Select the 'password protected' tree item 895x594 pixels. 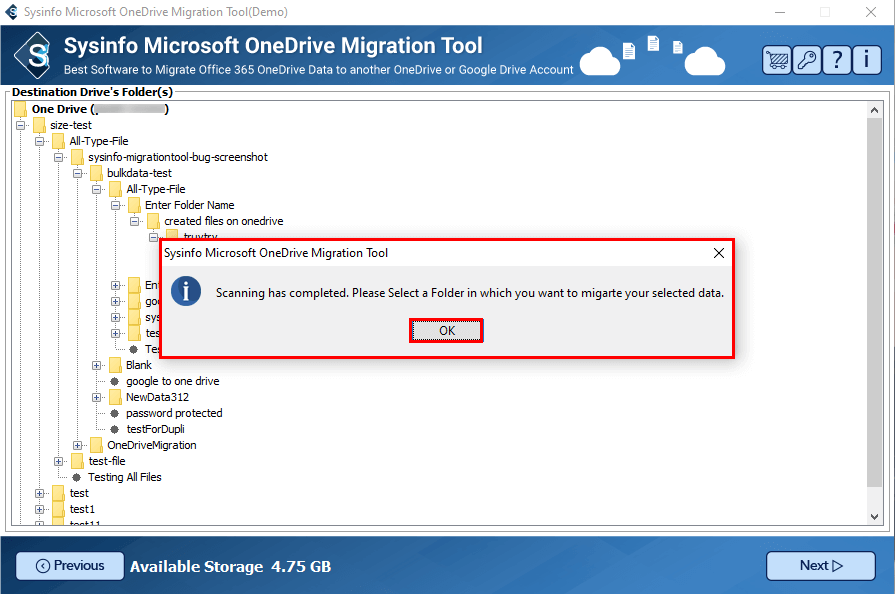[174, 413]
